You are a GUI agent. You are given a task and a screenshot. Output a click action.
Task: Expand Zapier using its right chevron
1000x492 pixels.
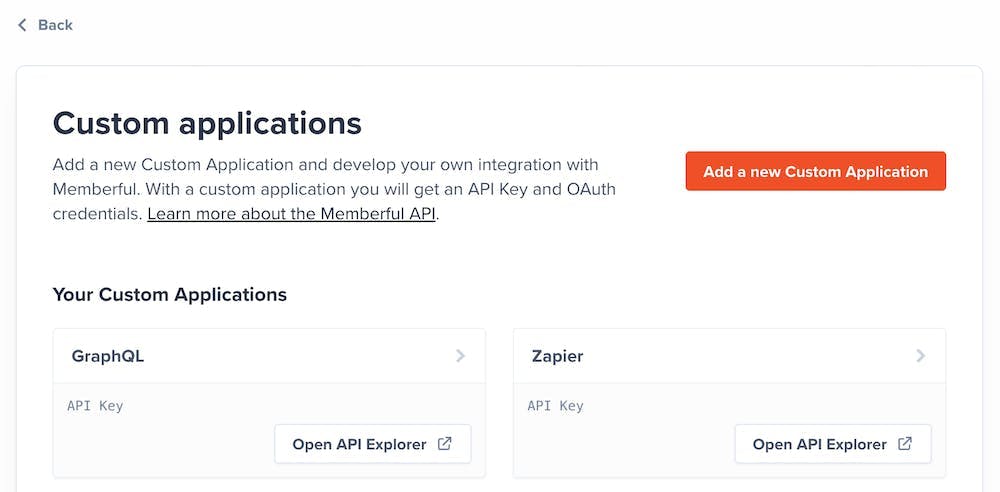point(920,356)
